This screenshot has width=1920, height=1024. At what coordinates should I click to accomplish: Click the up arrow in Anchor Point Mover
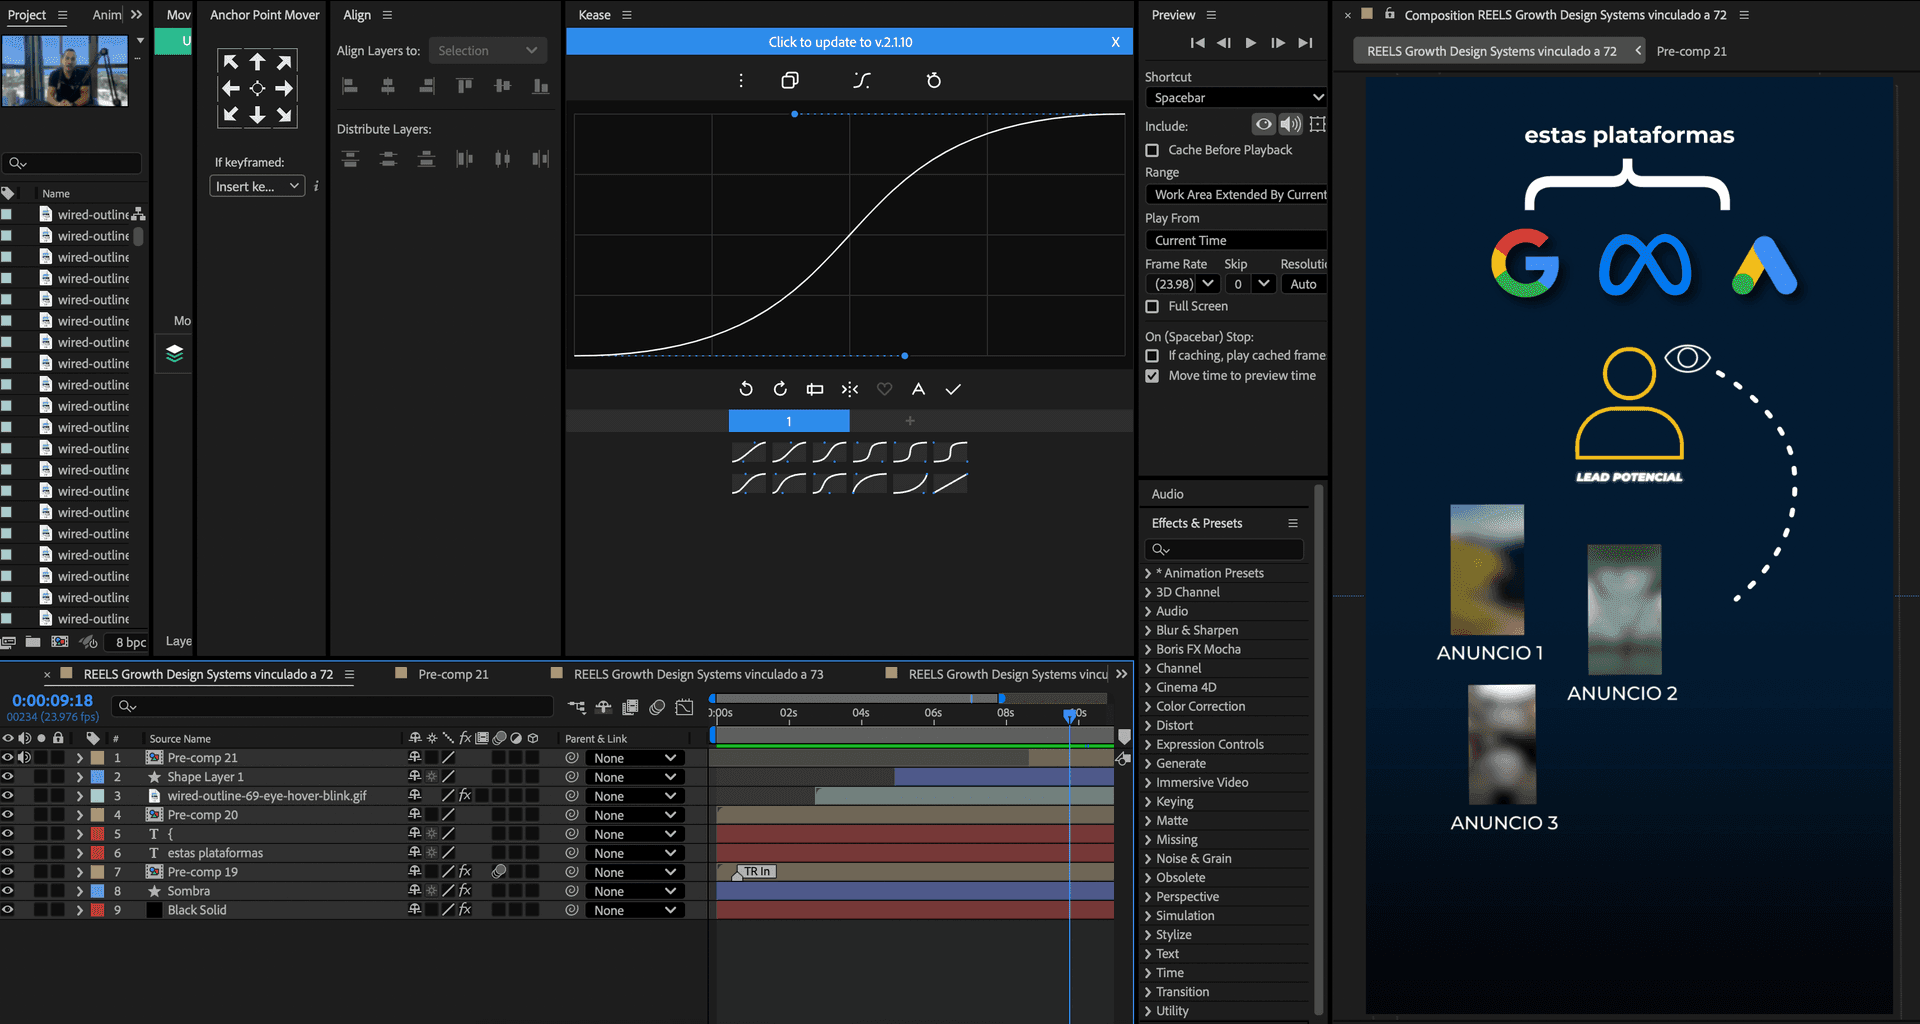257,62
